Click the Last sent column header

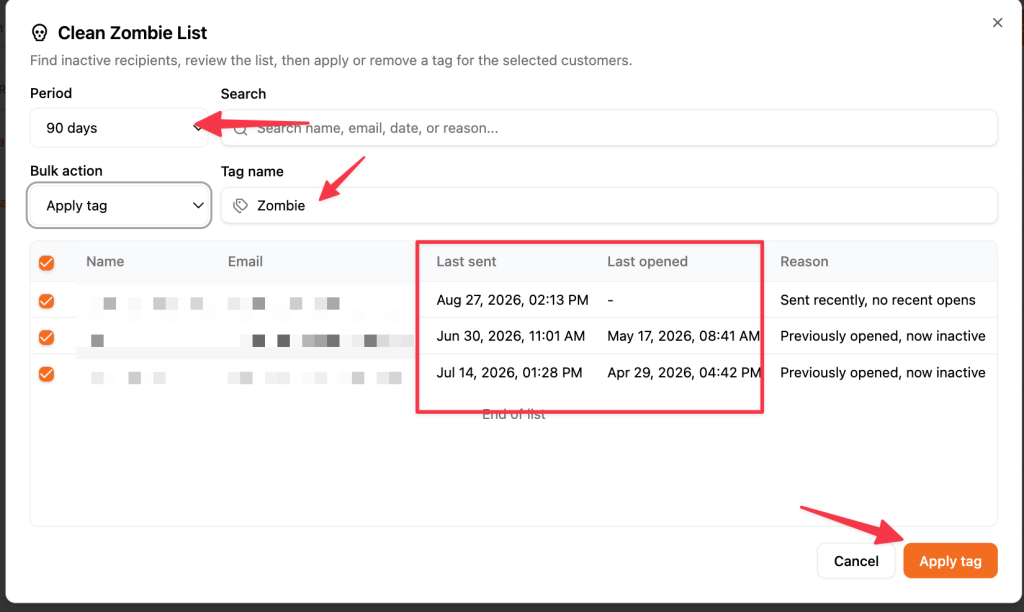click(x=466, y=261)
